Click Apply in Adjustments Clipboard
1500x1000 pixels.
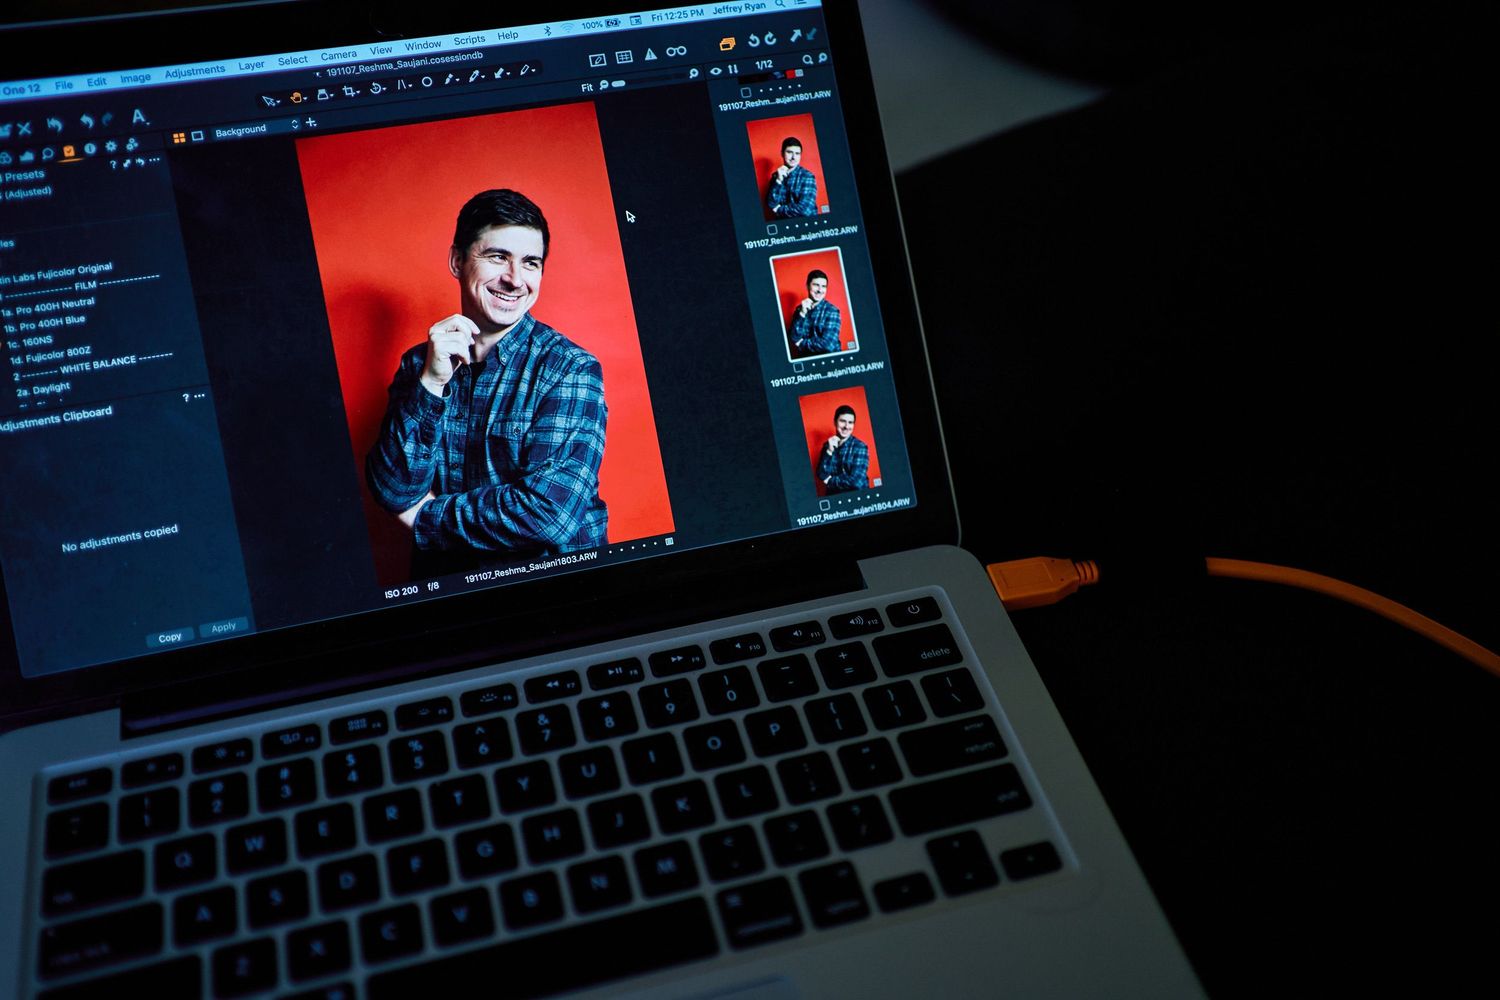coord(223,627)
